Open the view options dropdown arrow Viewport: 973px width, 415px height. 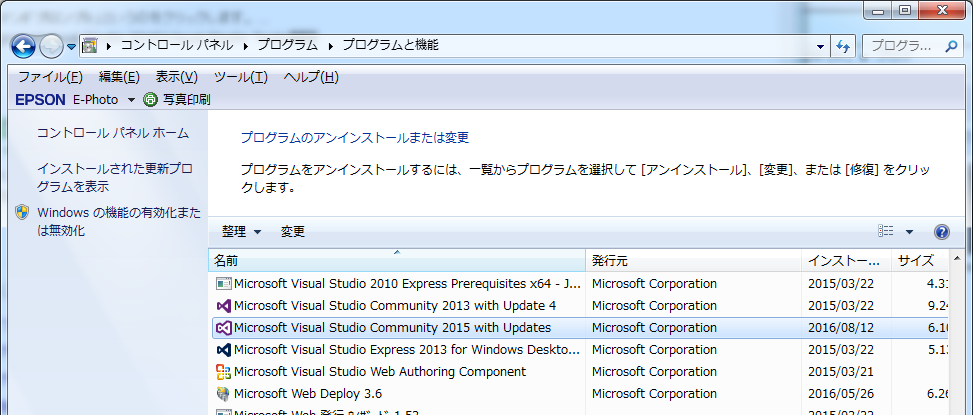pos(909,232)
